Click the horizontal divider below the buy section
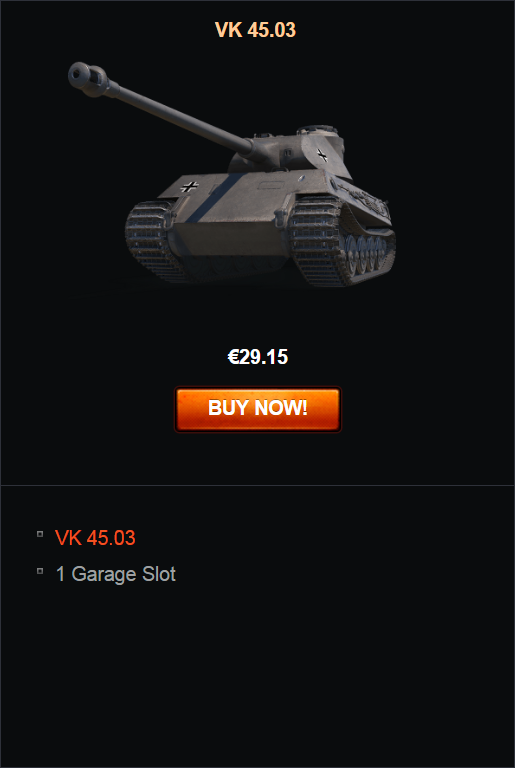This screenshot has width=515, height=768. (x=258, y=485)
